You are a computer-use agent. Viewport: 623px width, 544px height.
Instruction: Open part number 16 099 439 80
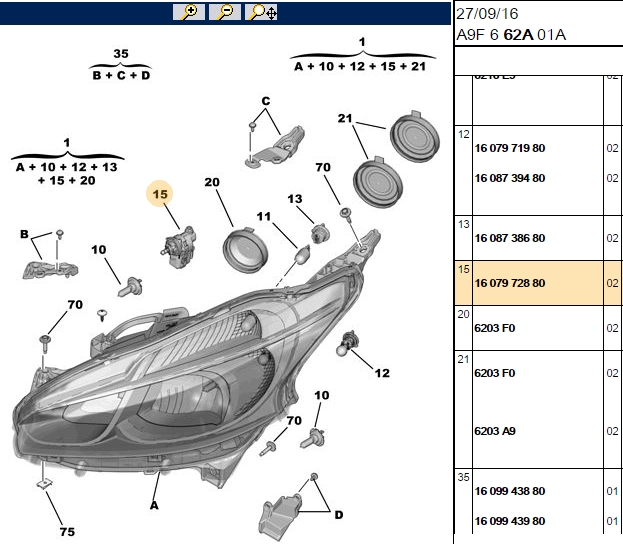(510, 521)
